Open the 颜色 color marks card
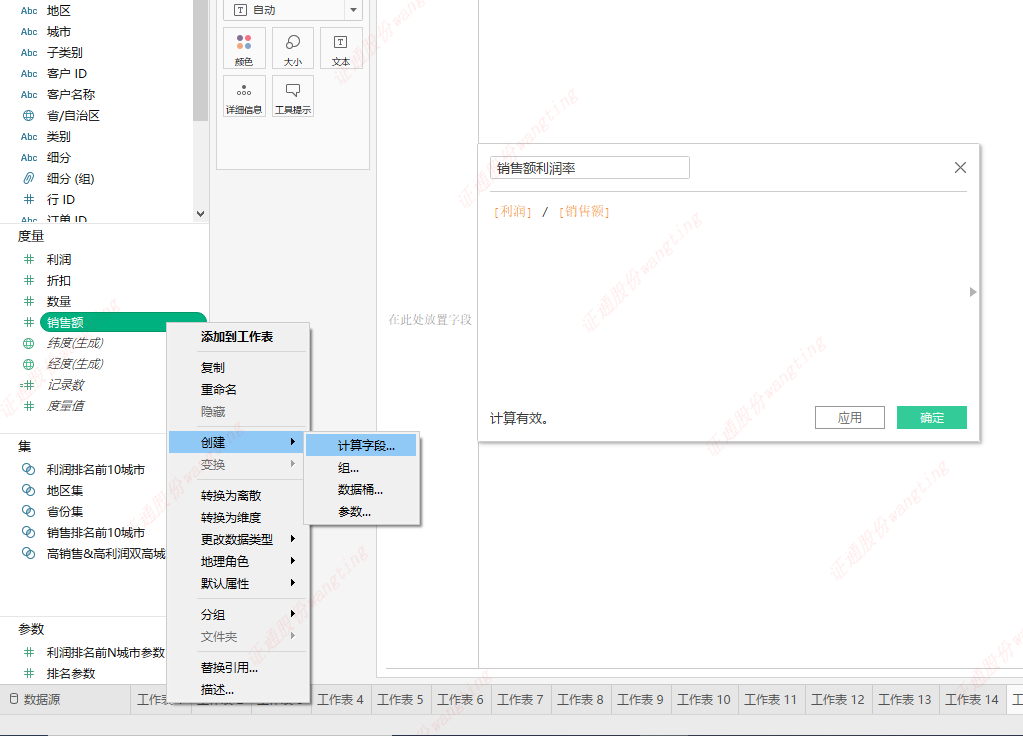The image size is (1023, 736). [244, 48]
